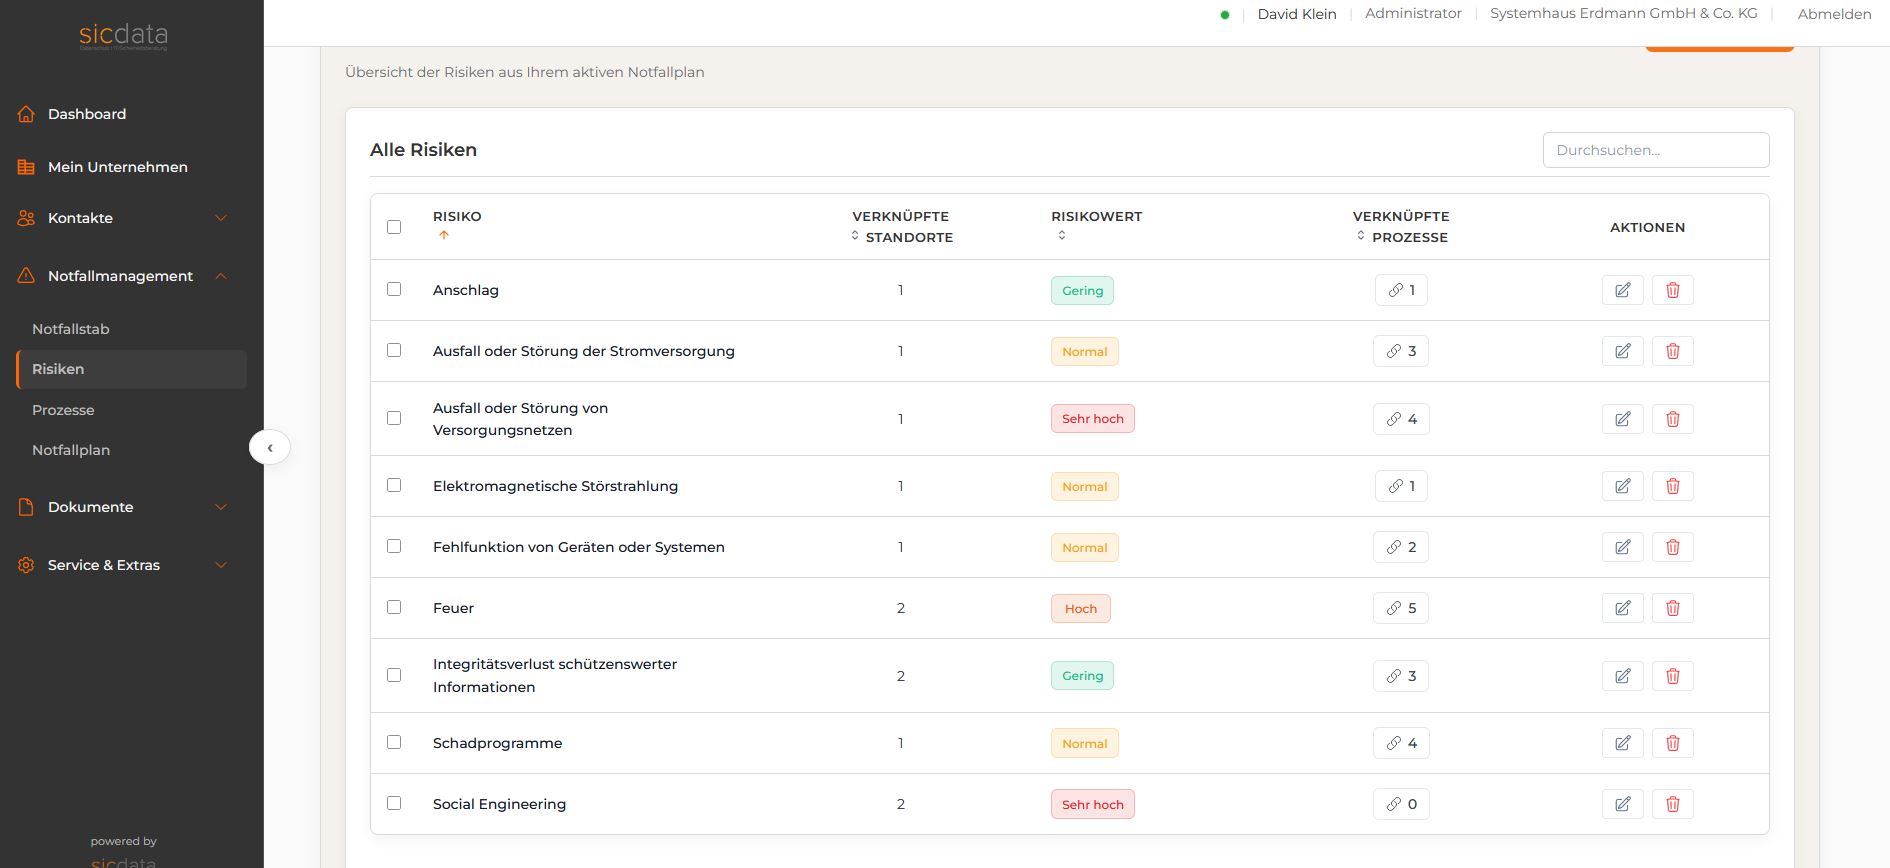Screen dimensions: 1890x868
Task: Tick the Anschlag row checkbox
Action: (394, 289)
